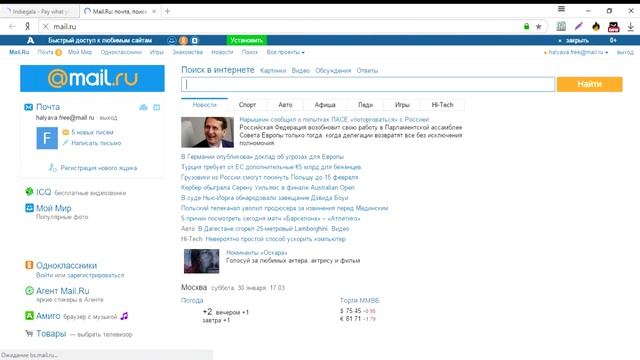Switch to the Indiegala browser tab
Viewport: 640px width, 360px height.
click(40, 11)
